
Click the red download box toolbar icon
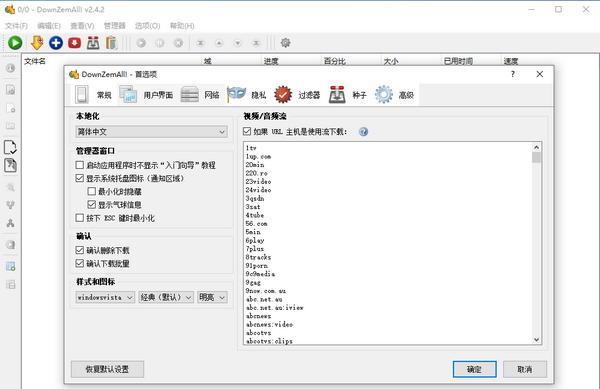click(x=74, y=42)
